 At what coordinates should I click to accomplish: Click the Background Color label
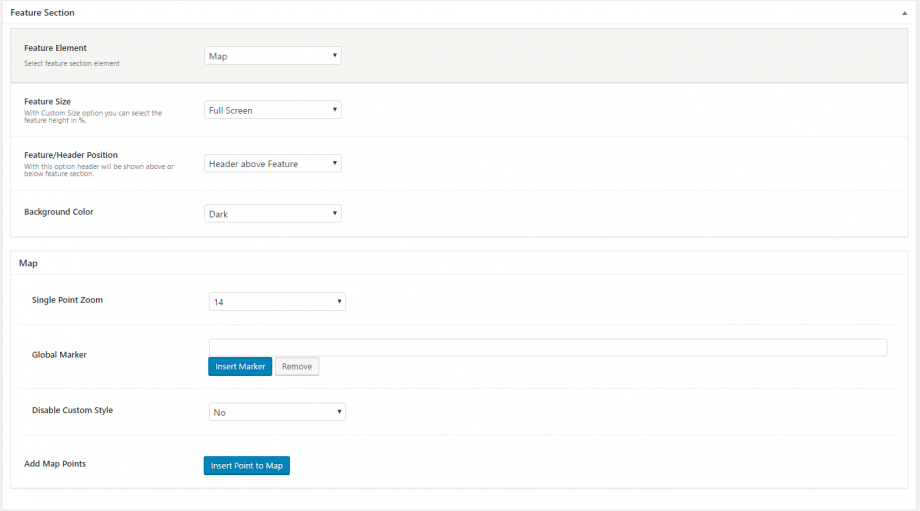pos(59,212)
